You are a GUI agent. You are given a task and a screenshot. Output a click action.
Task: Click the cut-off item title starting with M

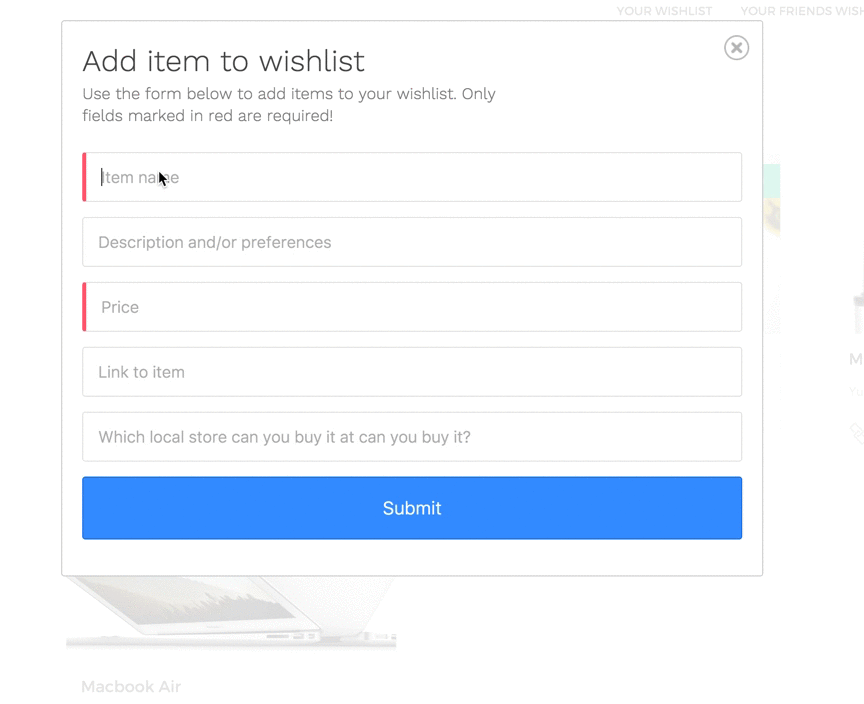pos(856,359)
